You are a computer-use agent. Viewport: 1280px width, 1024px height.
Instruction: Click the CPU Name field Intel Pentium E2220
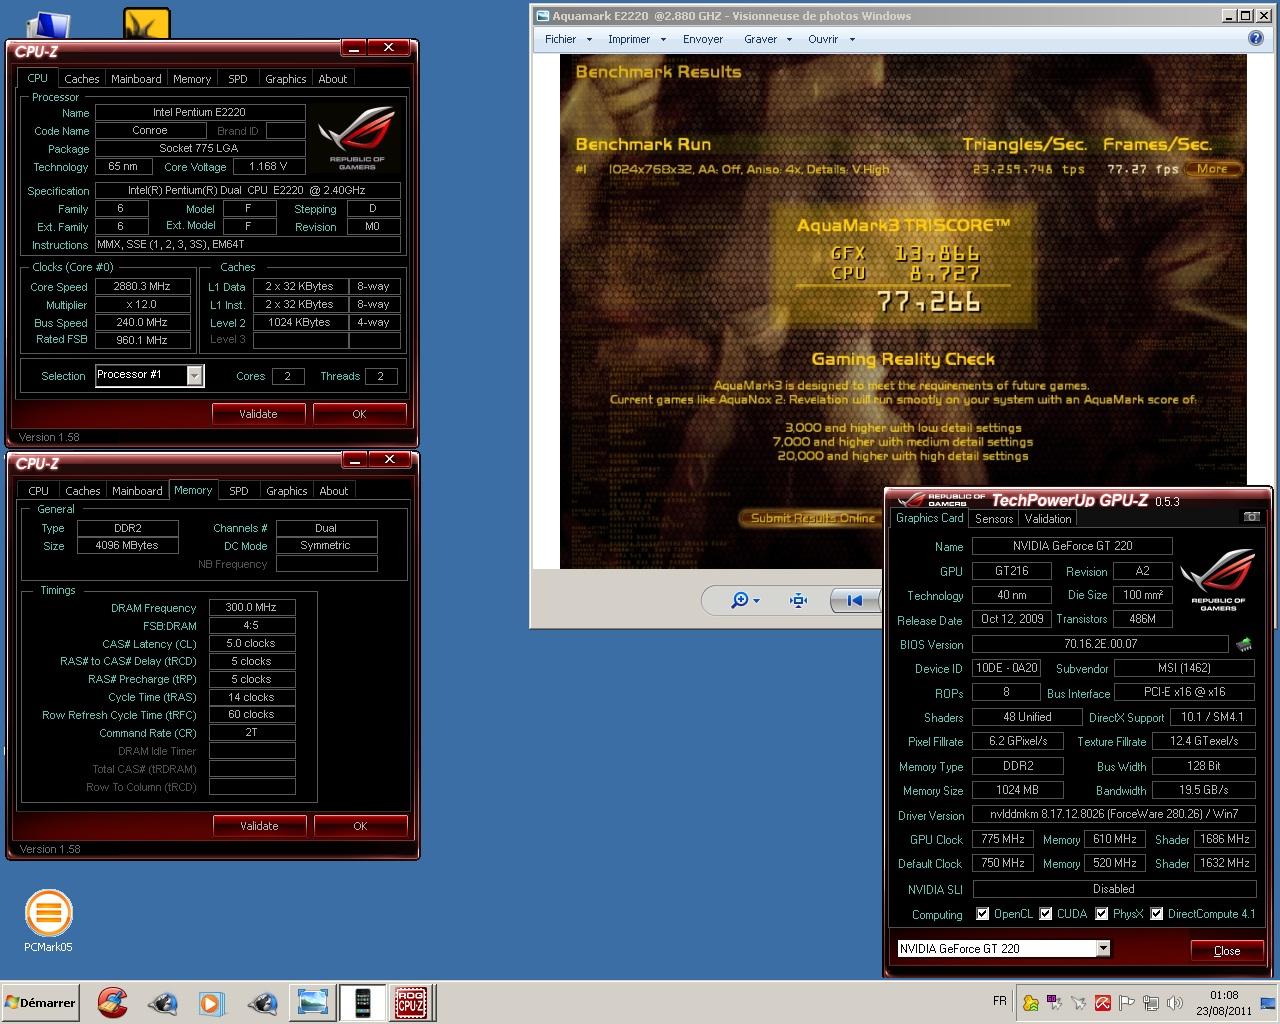[199, 112]
